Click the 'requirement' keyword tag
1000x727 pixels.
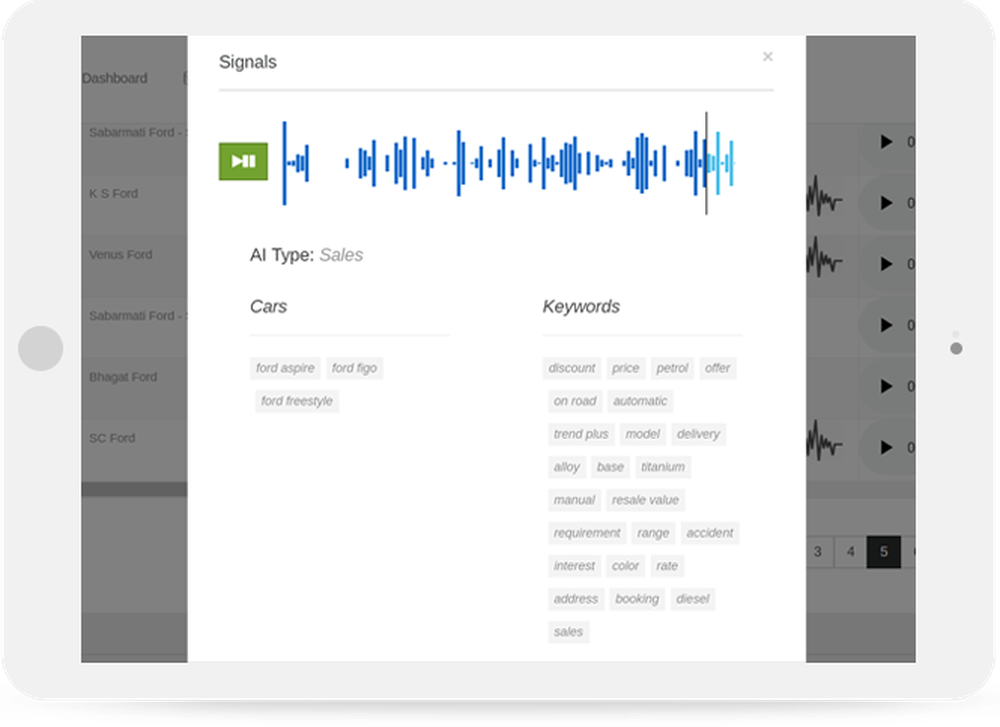point(587,534)
